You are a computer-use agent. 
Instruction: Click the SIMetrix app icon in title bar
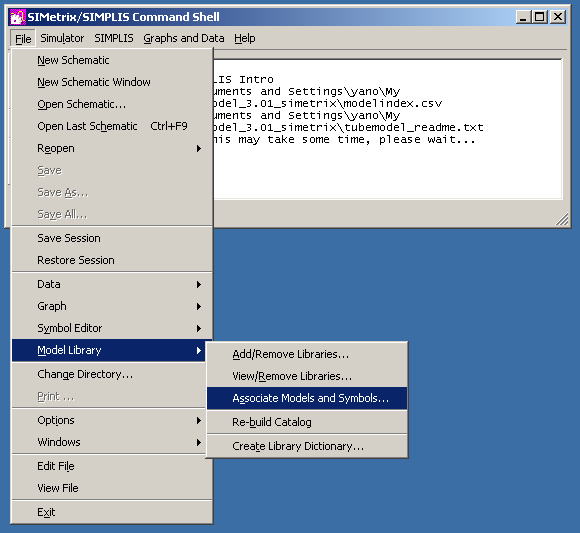click(17, 17)
